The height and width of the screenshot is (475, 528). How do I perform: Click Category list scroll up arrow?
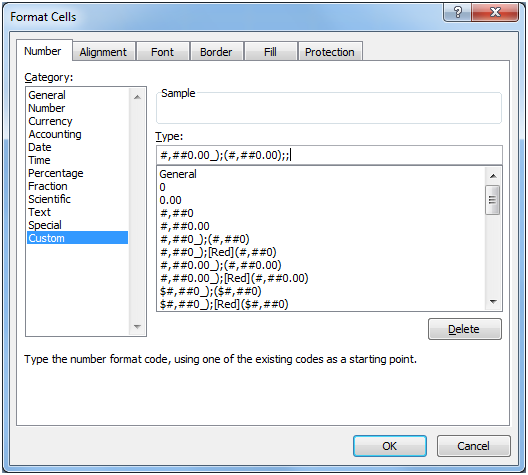(137, 97)
